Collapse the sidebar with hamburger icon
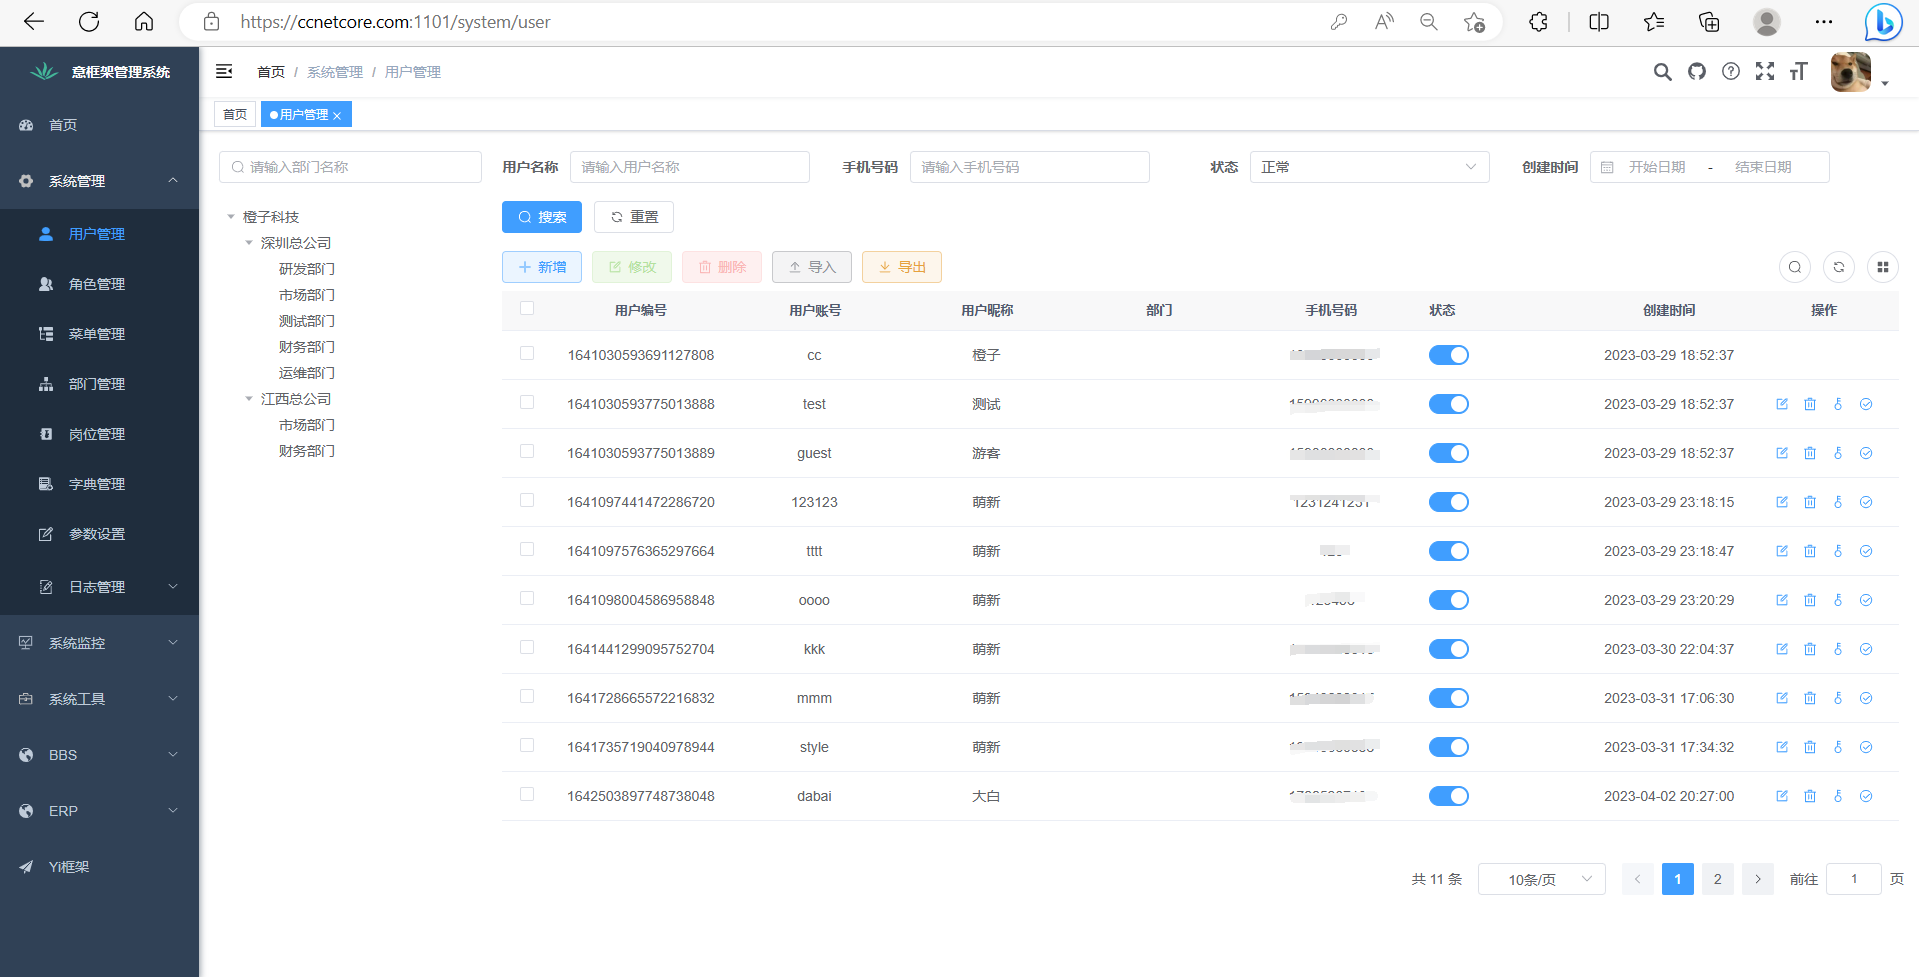Image resolution: width=1919 pixels, height=977 pixels. coord(224,71)
